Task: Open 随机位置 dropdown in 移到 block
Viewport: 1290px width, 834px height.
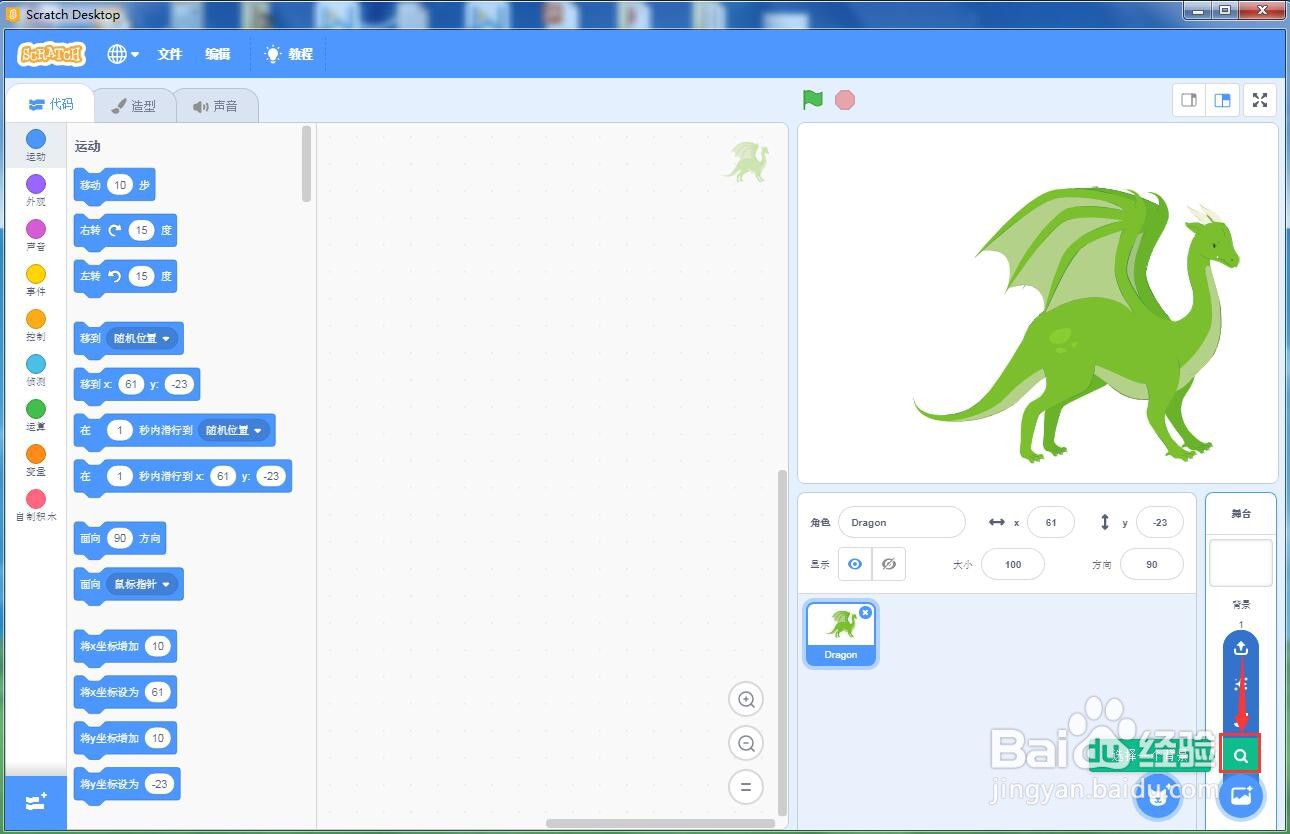Action: click(x=142, y=338)
